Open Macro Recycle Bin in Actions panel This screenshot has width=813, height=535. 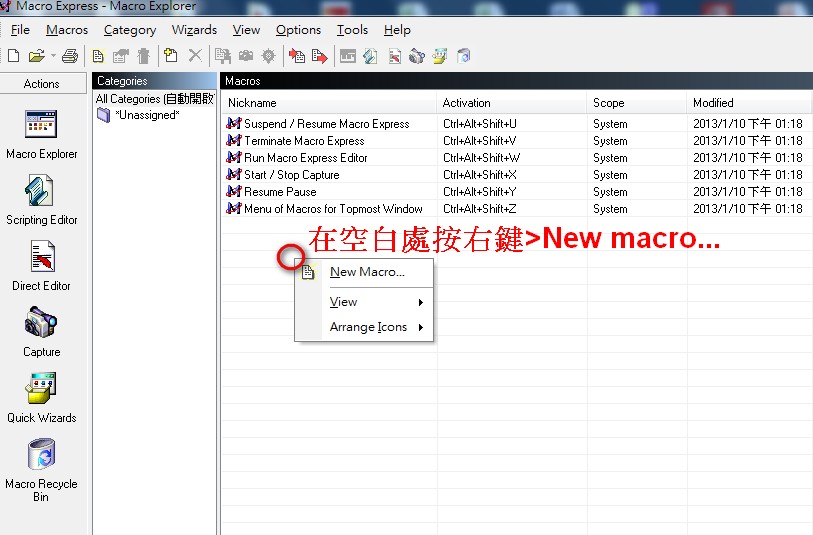click(x=41, y=470)
